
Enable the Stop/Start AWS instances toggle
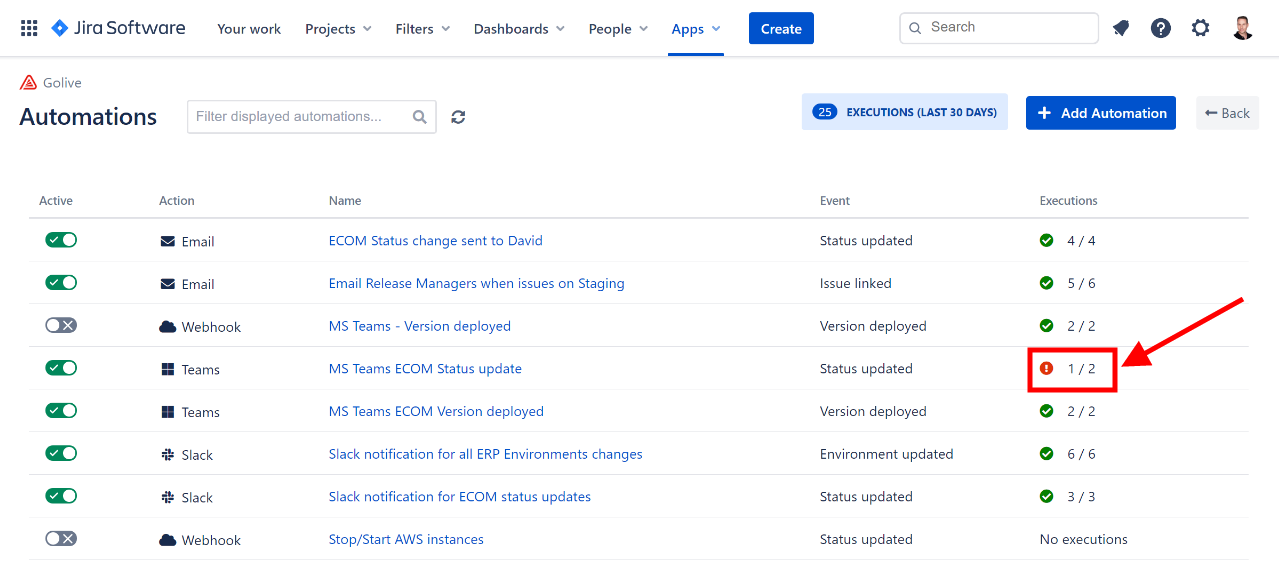click(61, 539)
